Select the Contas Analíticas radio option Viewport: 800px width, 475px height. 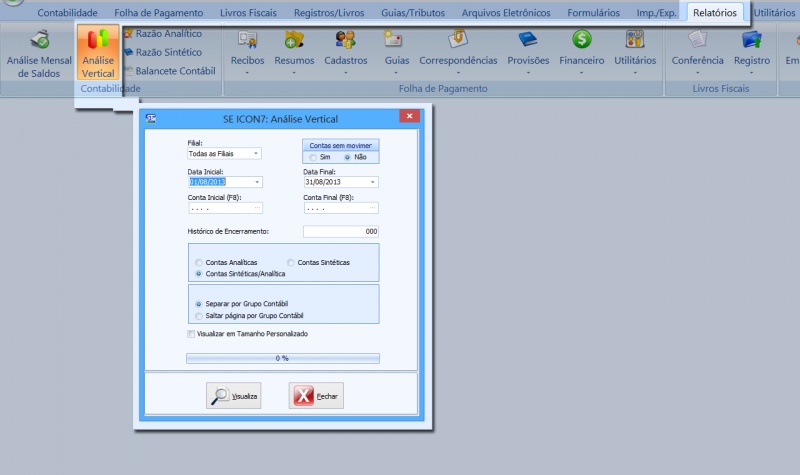pos(198,262)
